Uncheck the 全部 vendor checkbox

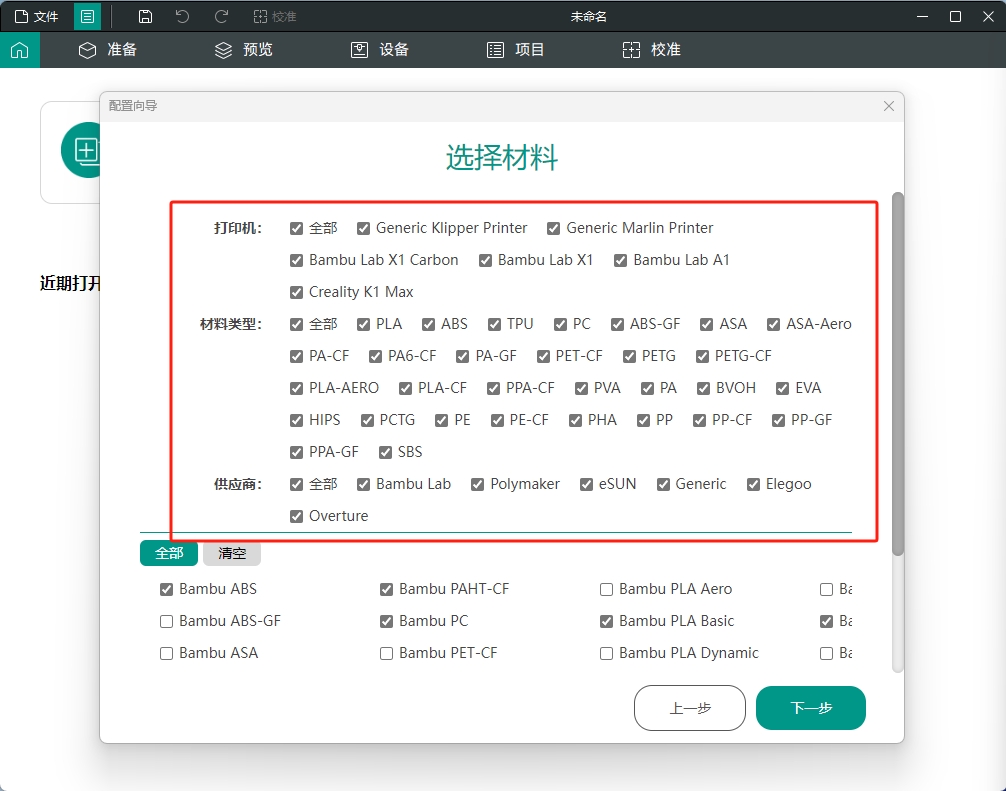[296, 485]
